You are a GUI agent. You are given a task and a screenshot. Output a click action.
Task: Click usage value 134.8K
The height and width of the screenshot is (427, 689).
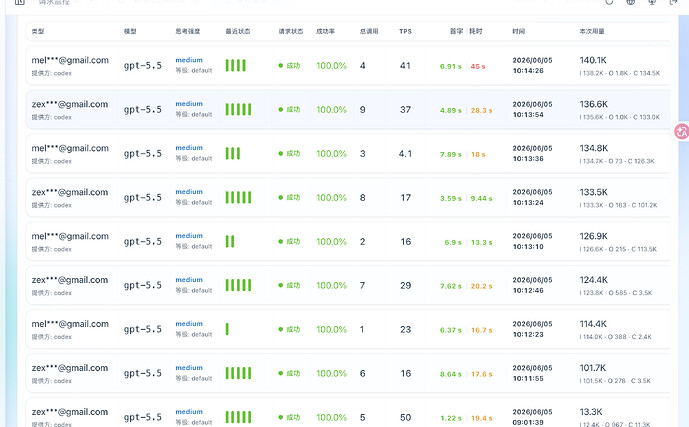coord(594,148)
